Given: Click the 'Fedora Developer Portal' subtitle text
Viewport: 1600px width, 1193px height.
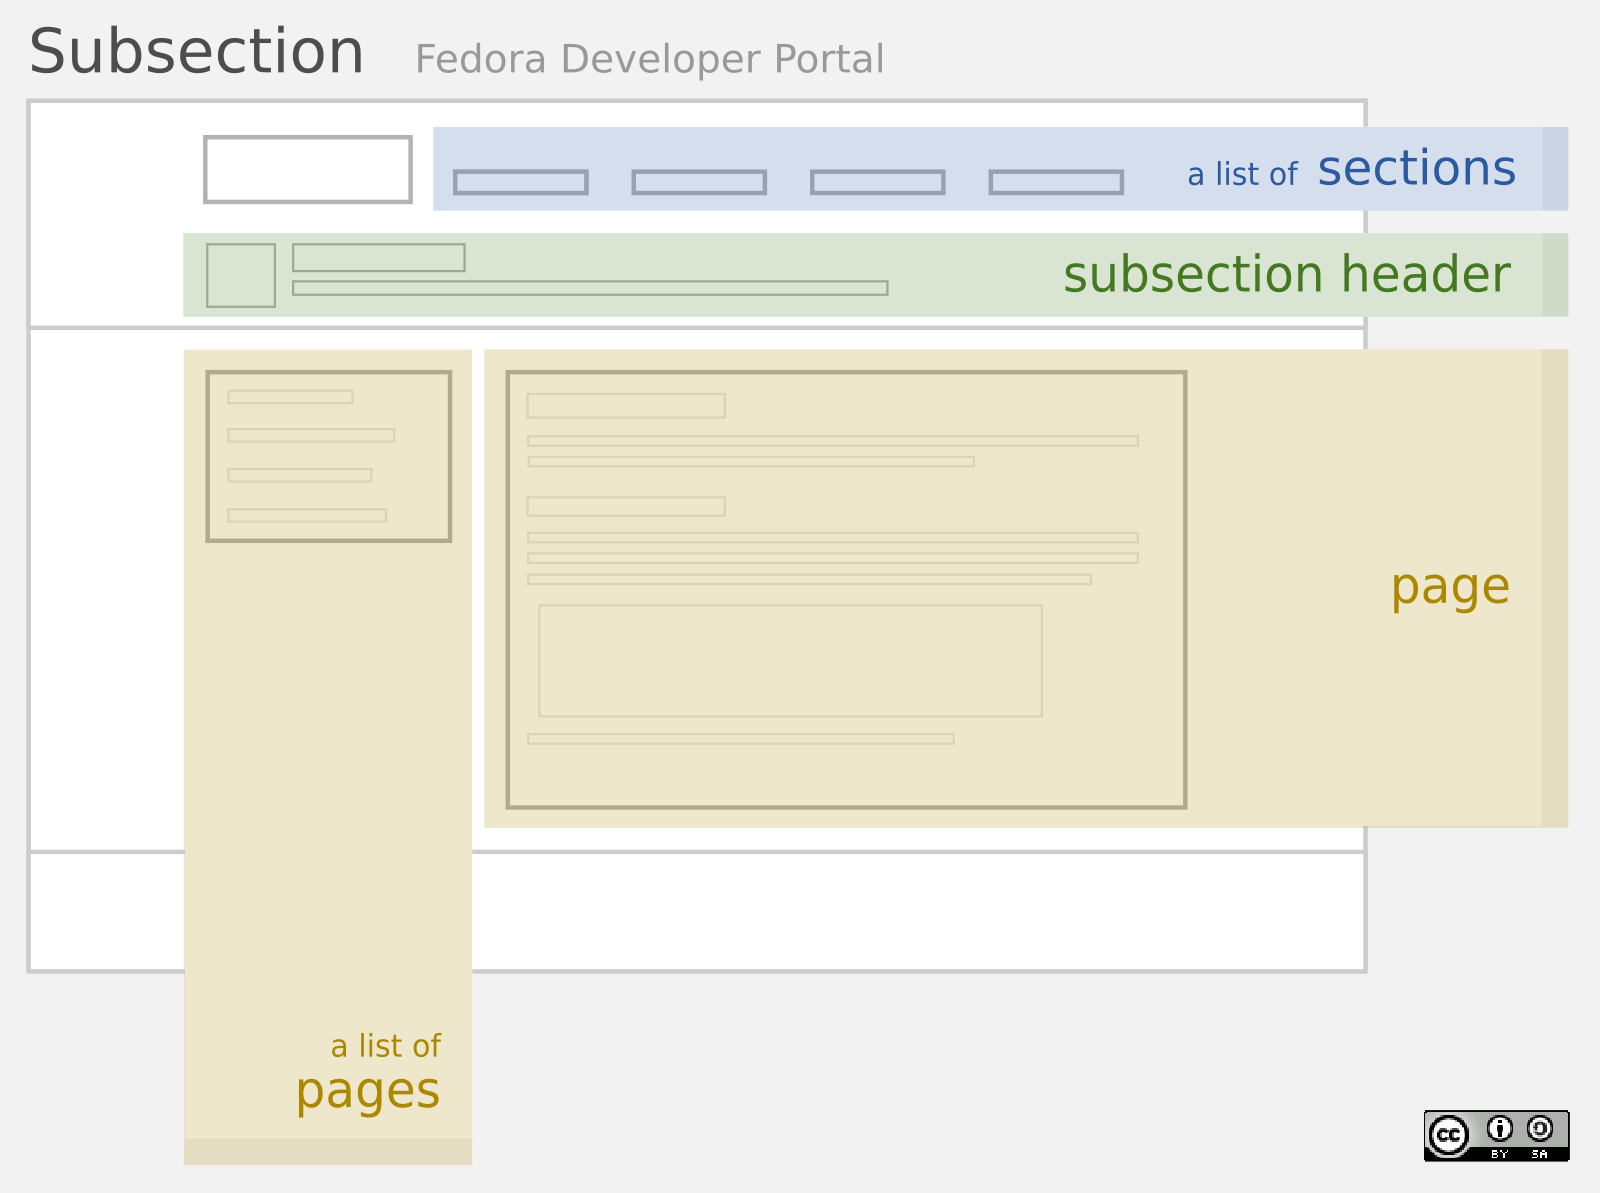Looking at the screenshot, I should [650, 59].
